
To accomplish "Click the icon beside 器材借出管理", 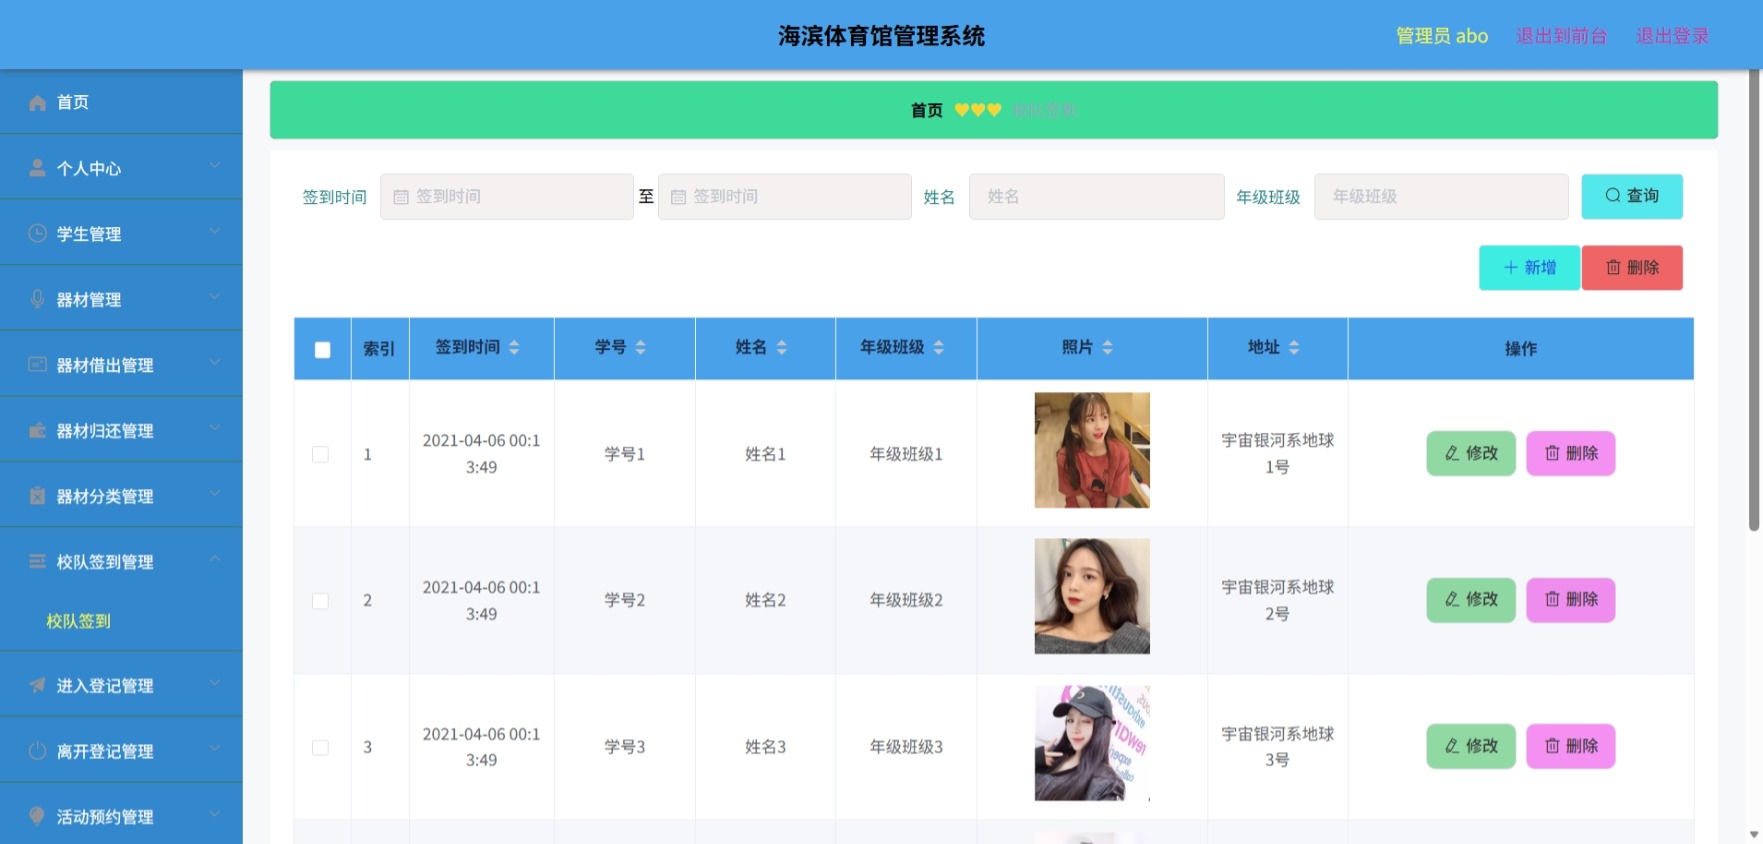I will [37, 365].
